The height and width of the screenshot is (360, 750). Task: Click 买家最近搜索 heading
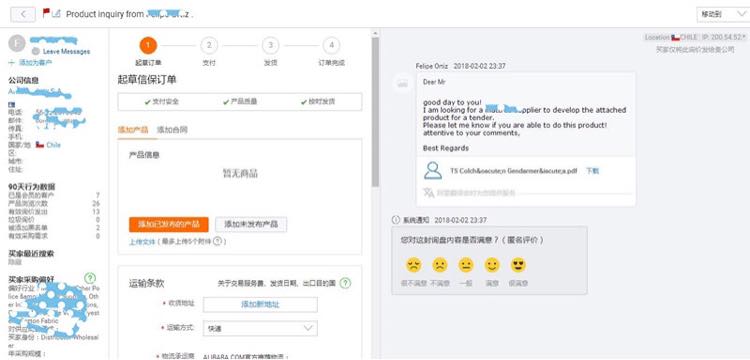(x=32, y=253)
